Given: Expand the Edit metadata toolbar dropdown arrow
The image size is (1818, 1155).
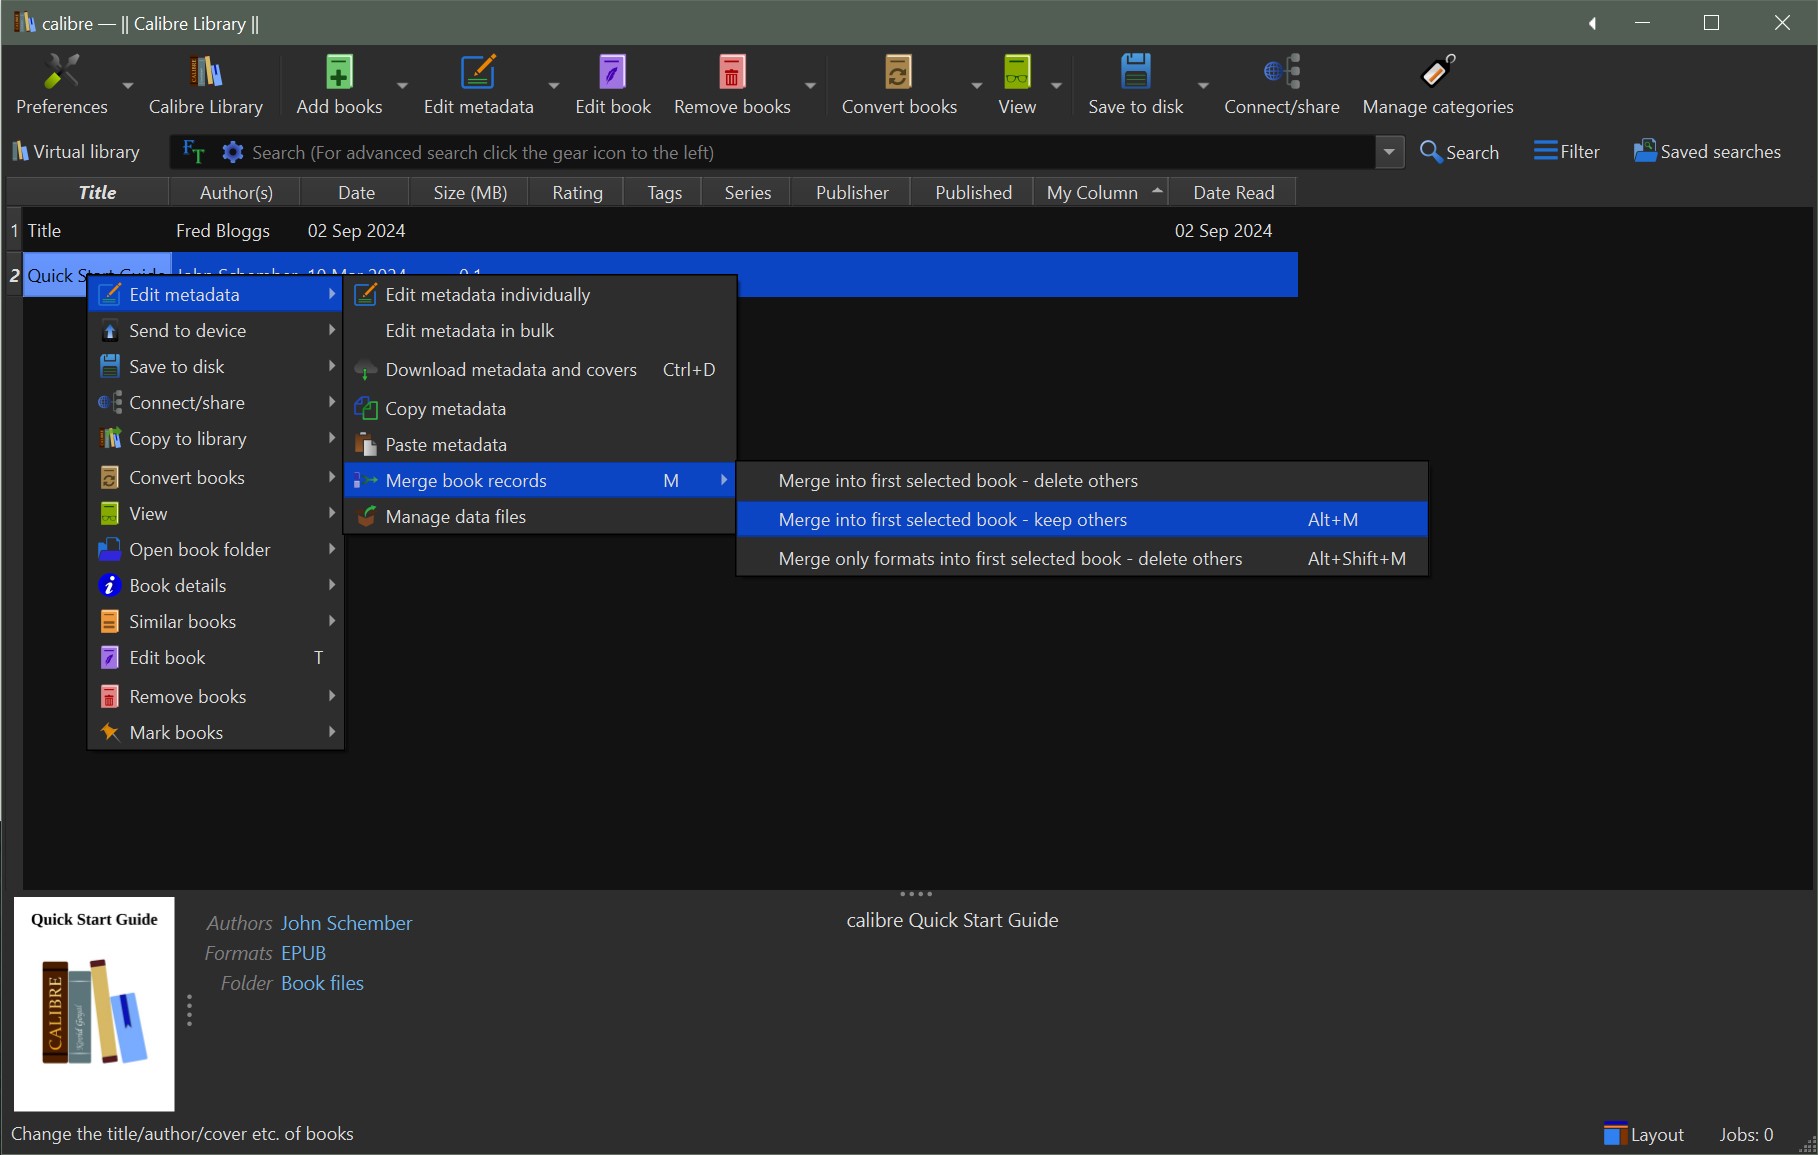Looking at the screenshot, I should 553,86.
